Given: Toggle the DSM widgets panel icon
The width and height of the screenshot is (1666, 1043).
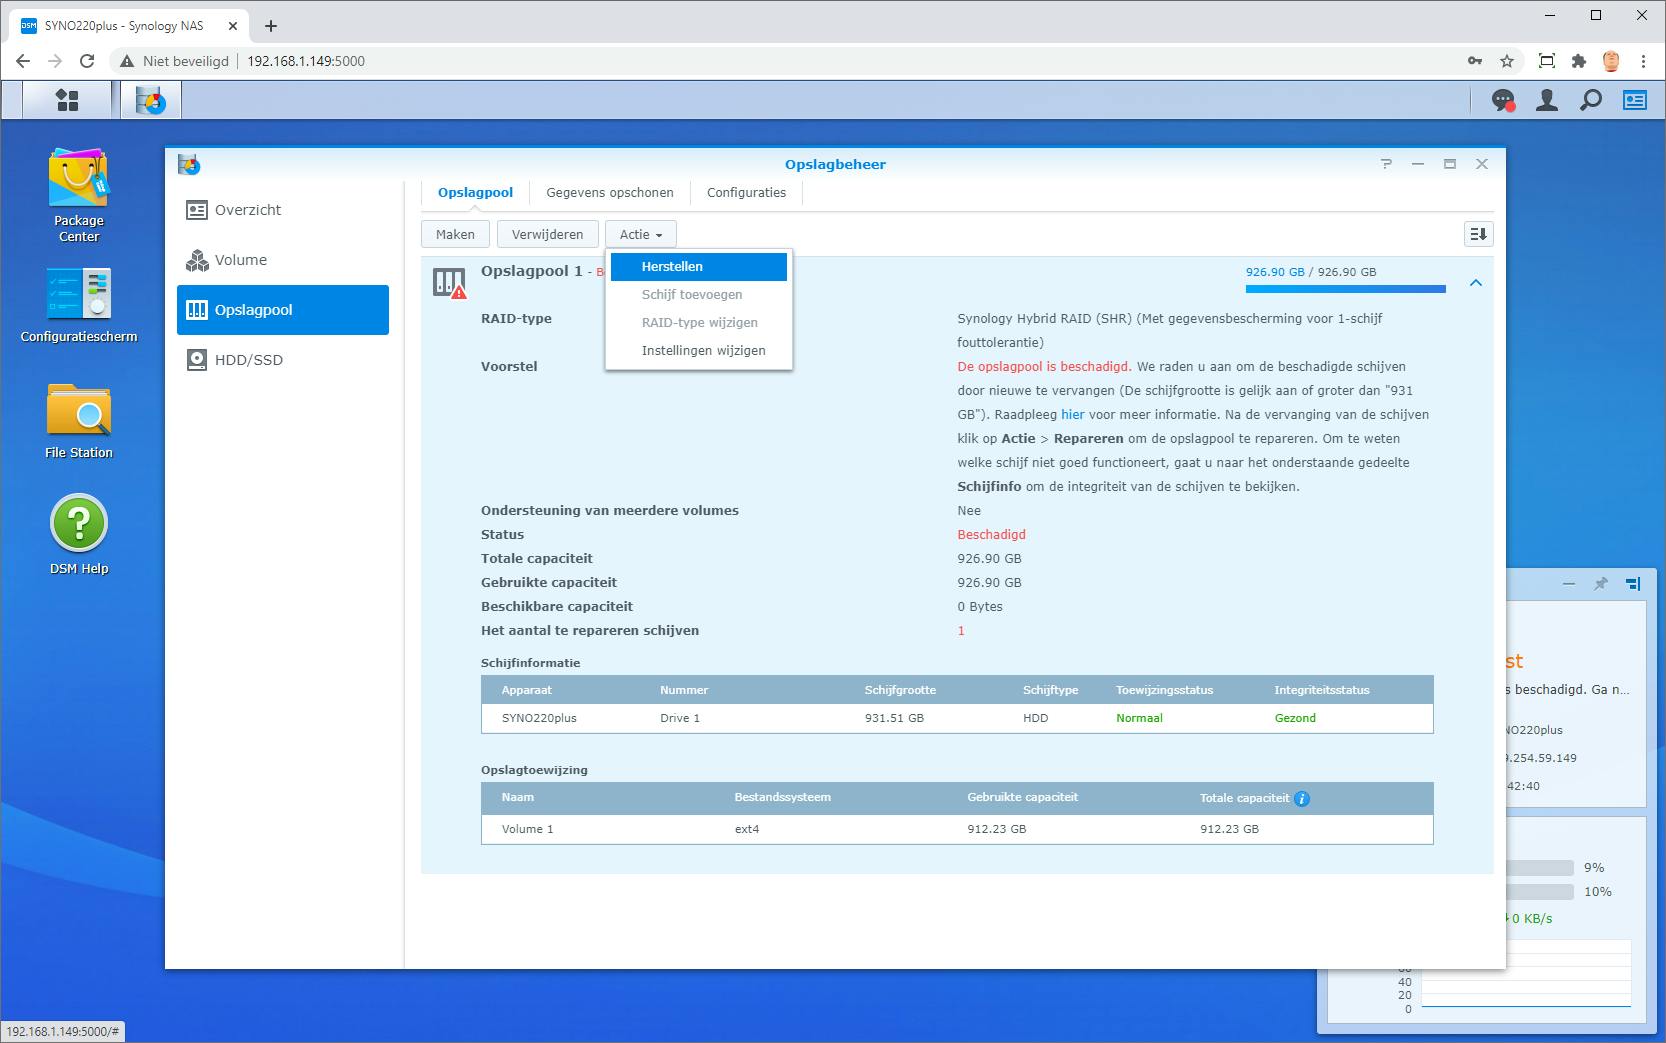Looking at the screenshot, I should pyautogui.click(x=1635, y=100).
